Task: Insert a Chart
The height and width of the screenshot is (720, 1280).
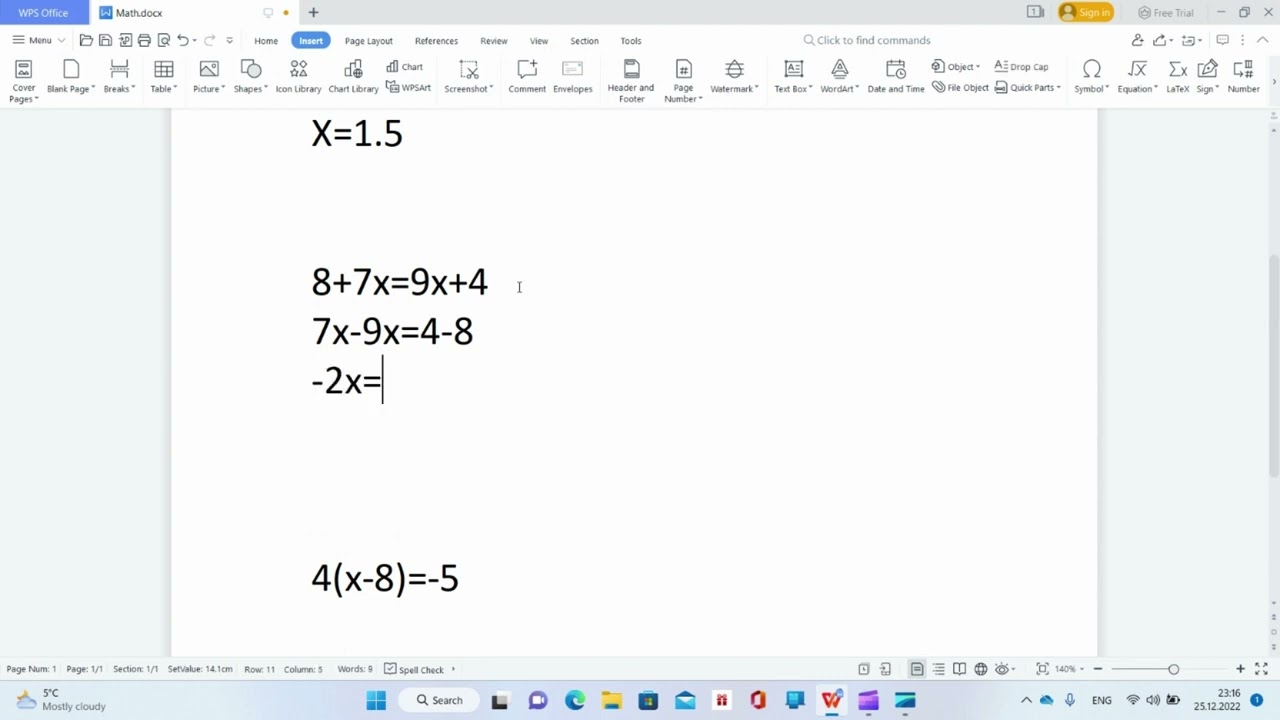Action: 405,67
